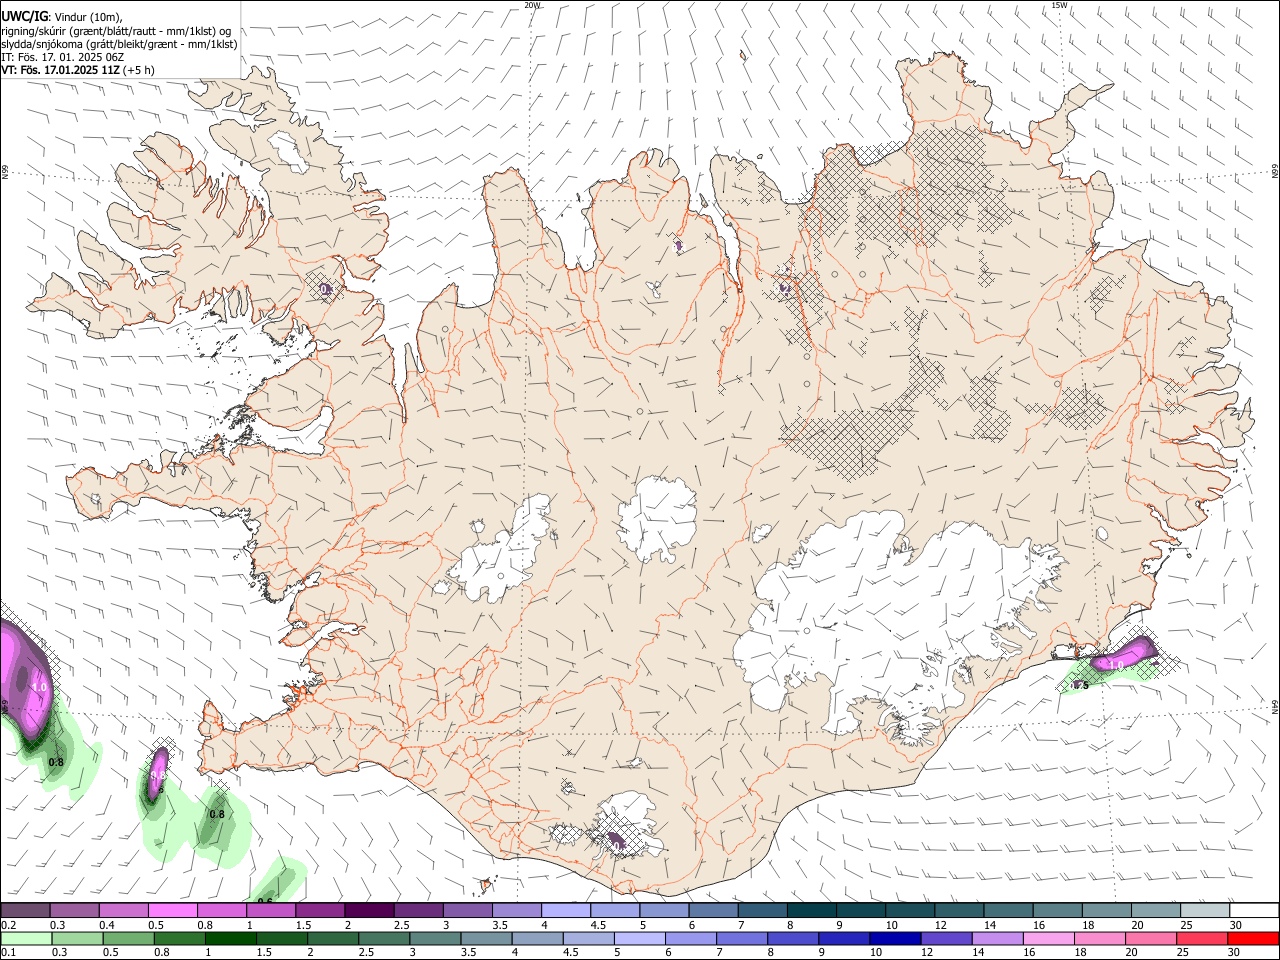The image size is (1280, 960).
Task: Pick pale grey top swatch between 25 and 30
Action: tap(1205, 910)
